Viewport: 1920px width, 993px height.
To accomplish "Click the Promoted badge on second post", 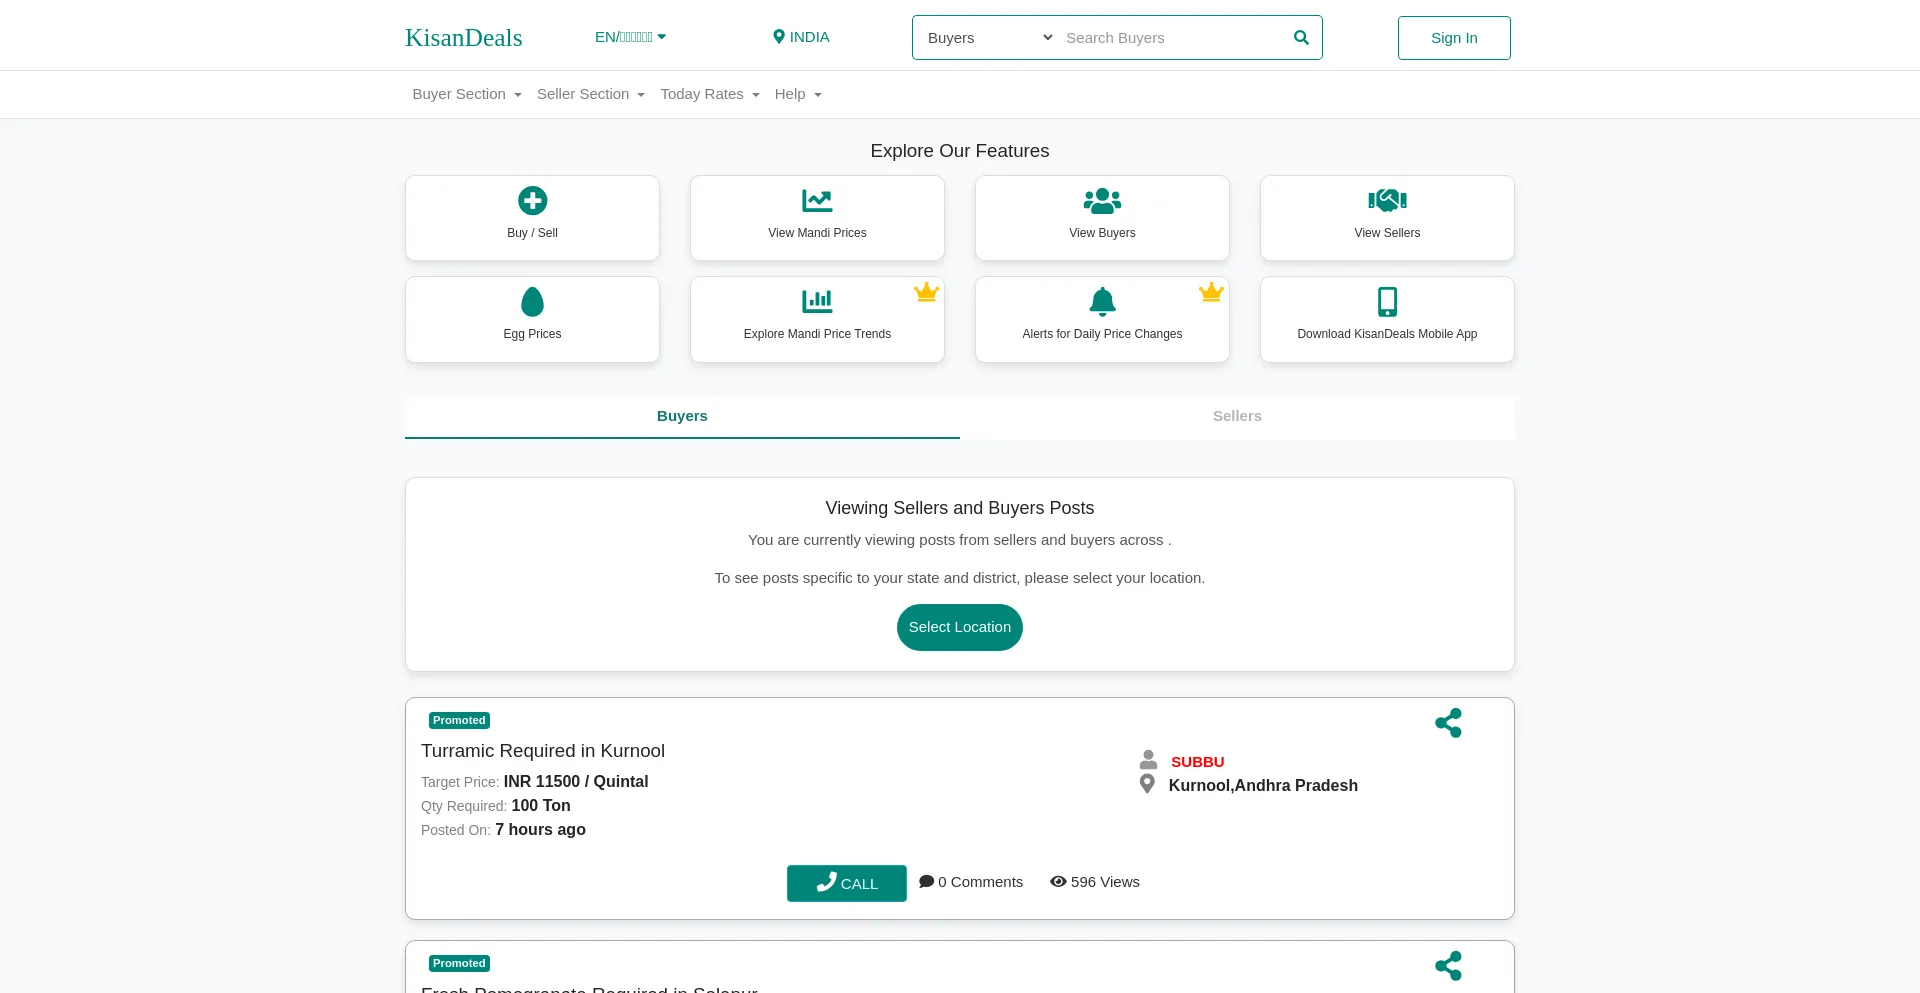I will (x=459, y=963).
